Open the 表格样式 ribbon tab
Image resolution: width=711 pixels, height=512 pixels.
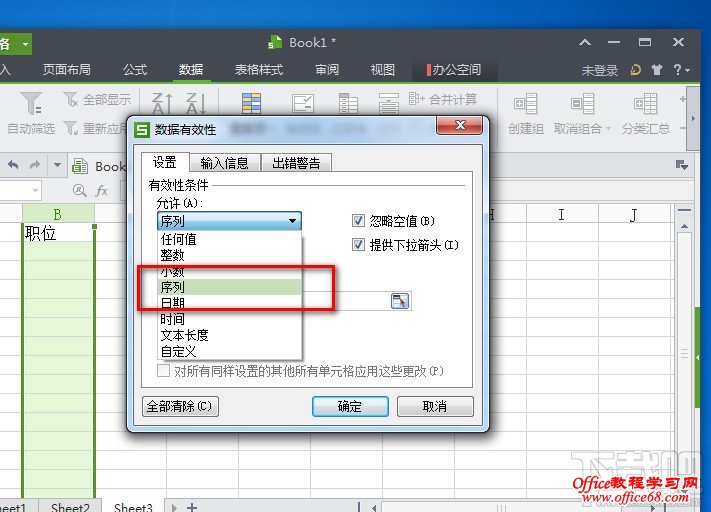(x=258, y=69)
